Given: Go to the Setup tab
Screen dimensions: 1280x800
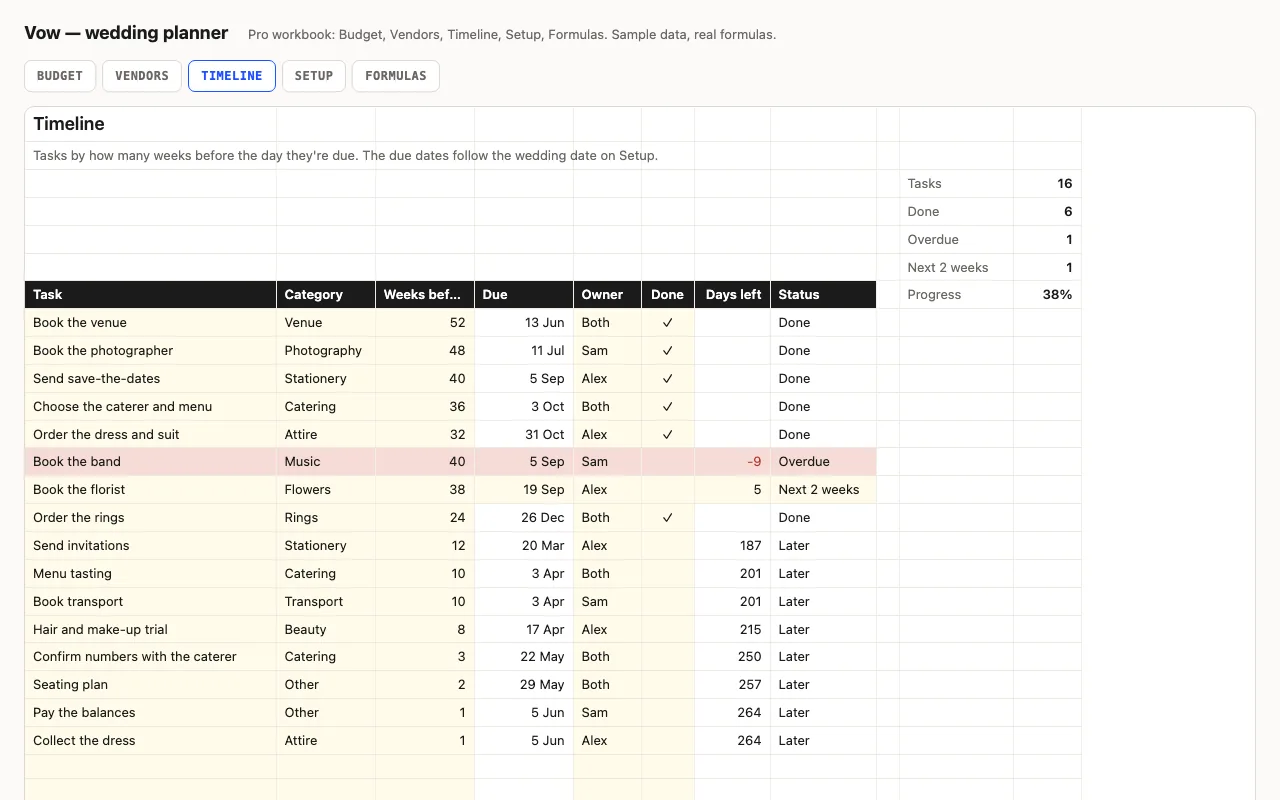Looking at the screenshot, I should tap(314, 76).
